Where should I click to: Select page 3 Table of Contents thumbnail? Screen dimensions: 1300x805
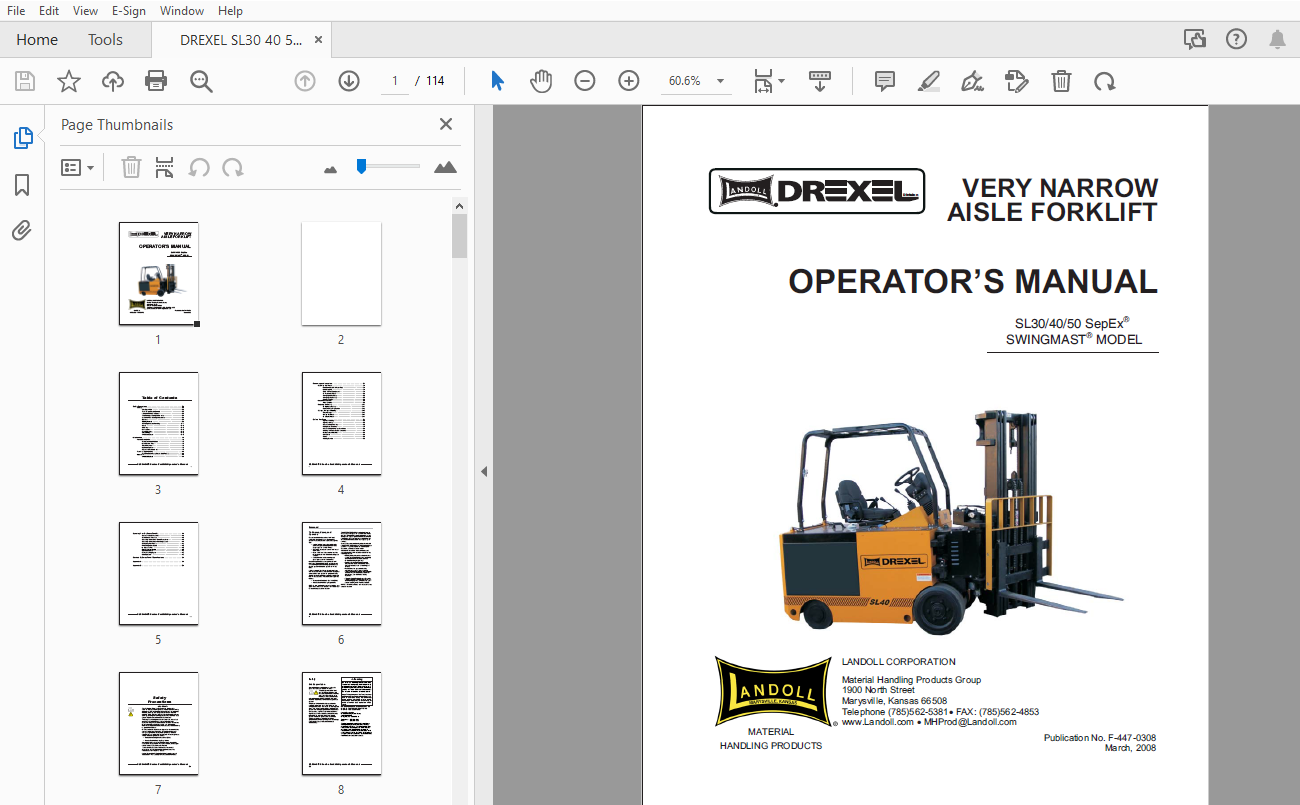pos(158,424)
